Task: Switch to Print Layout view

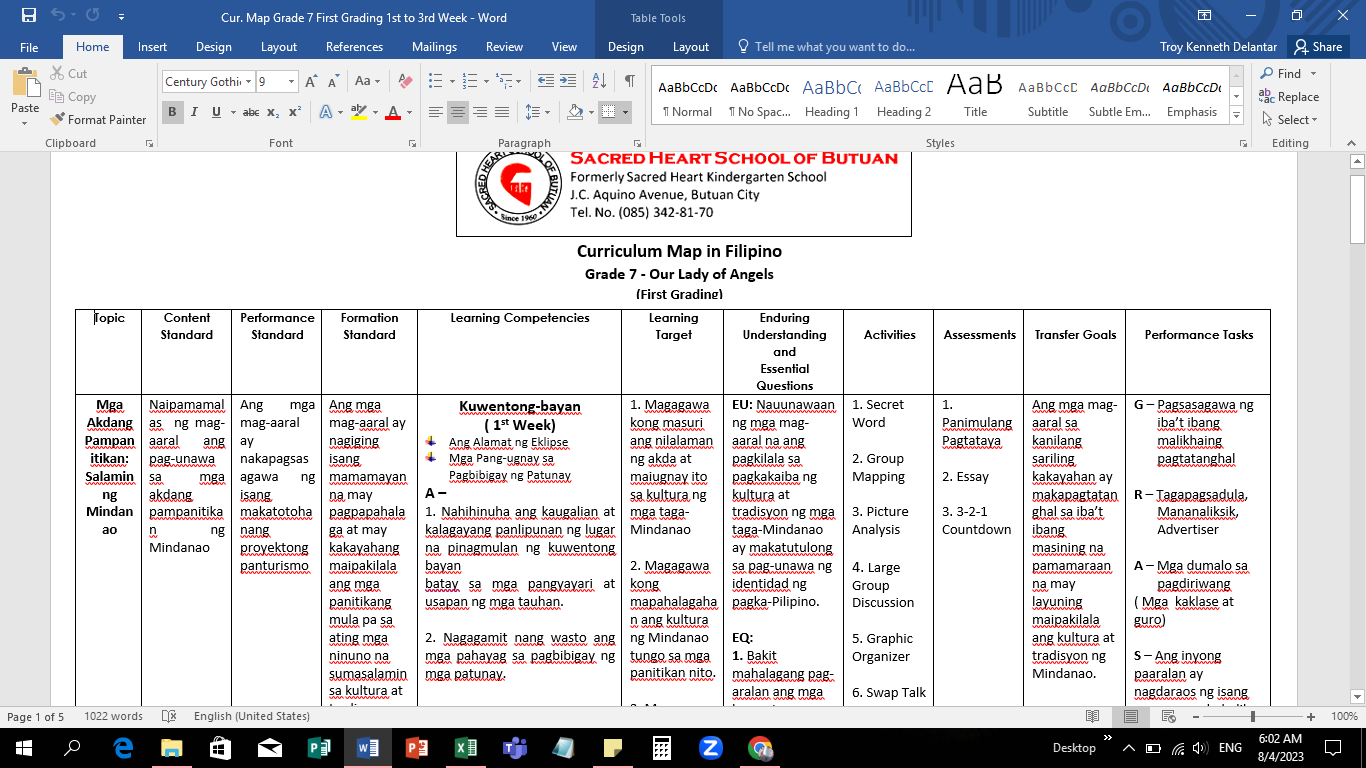Action: pos(1130,717)
